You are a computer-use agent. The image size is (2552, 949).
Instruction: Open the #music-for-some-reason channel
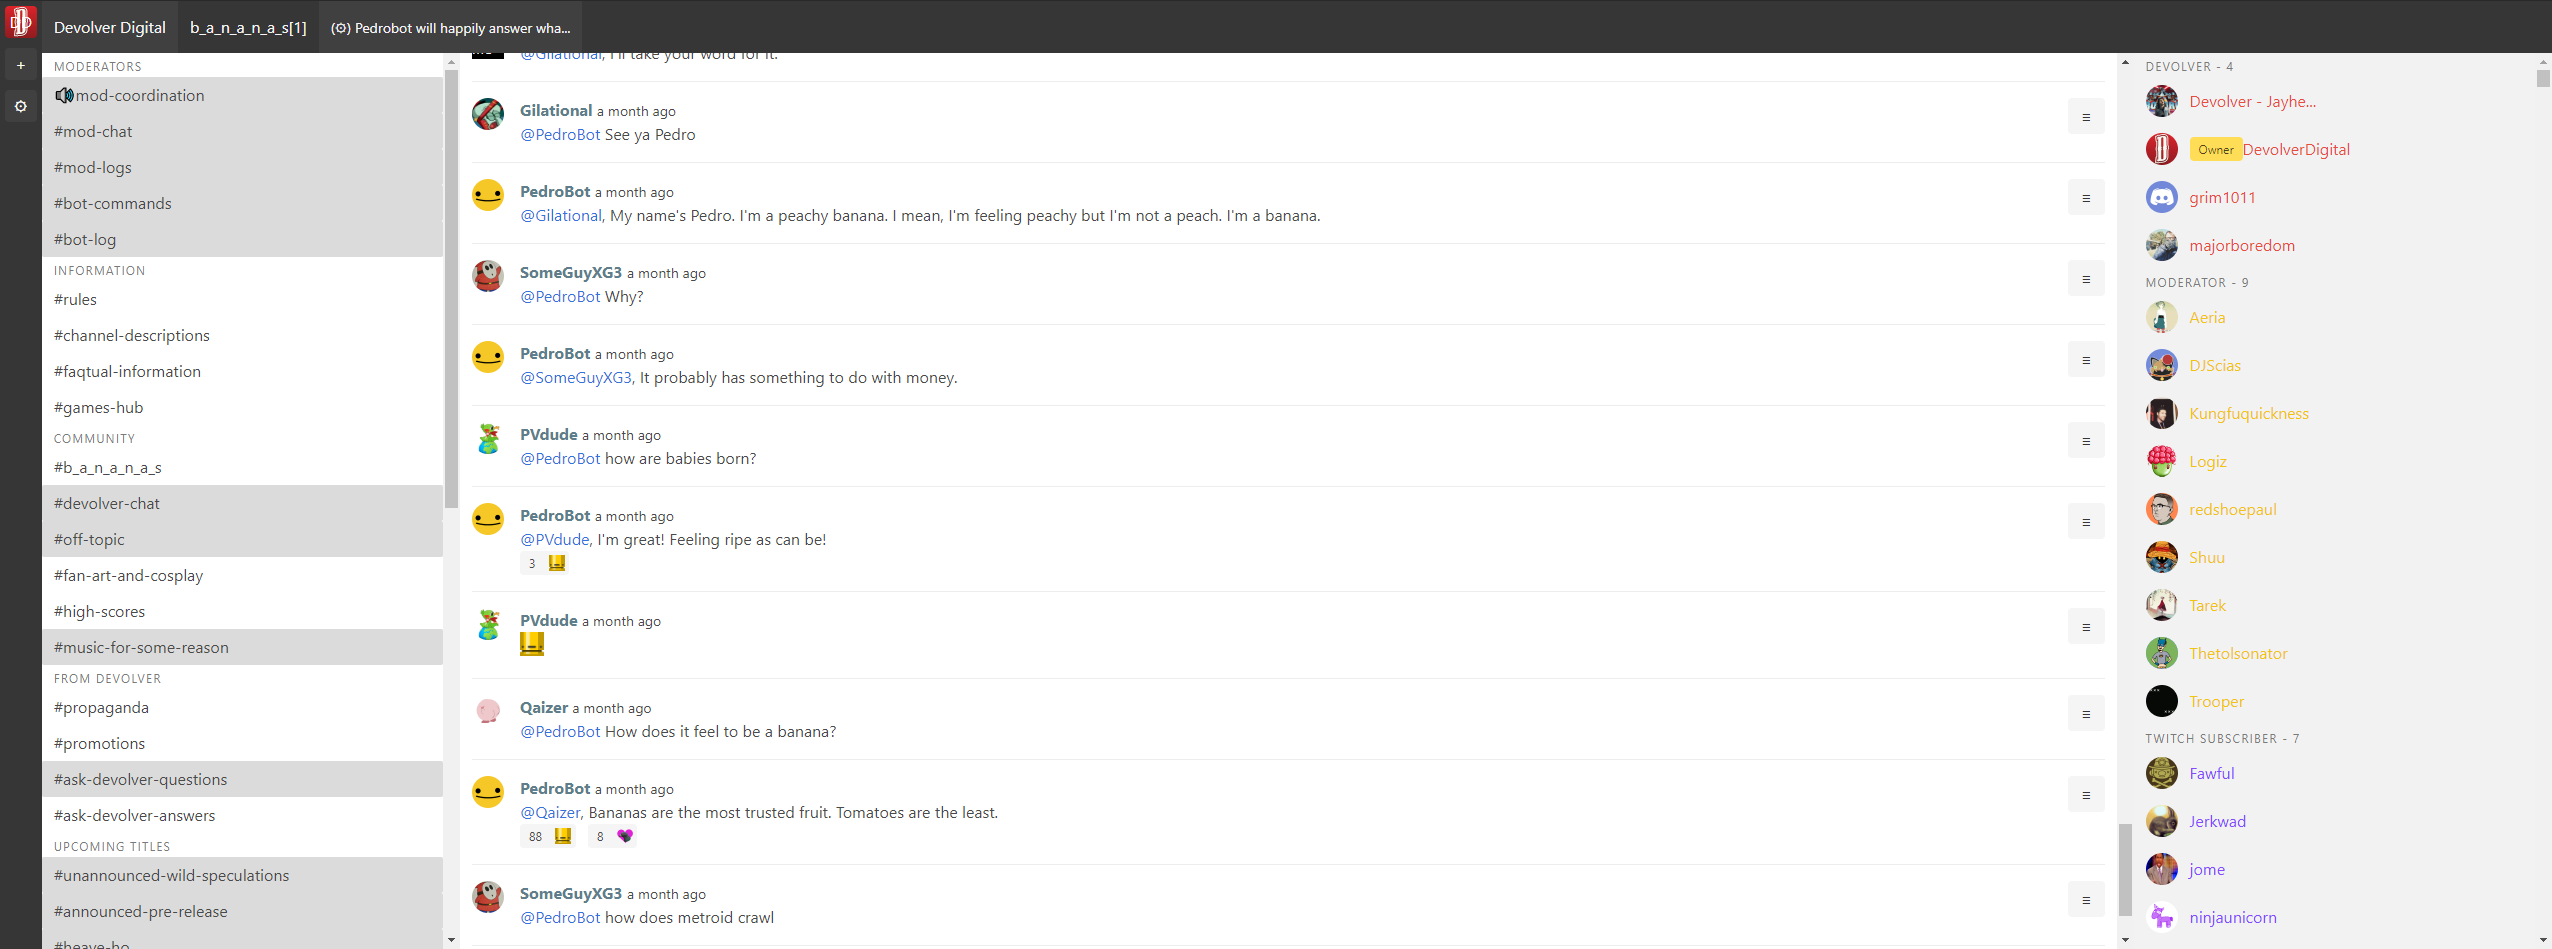[x=242, y=647]
